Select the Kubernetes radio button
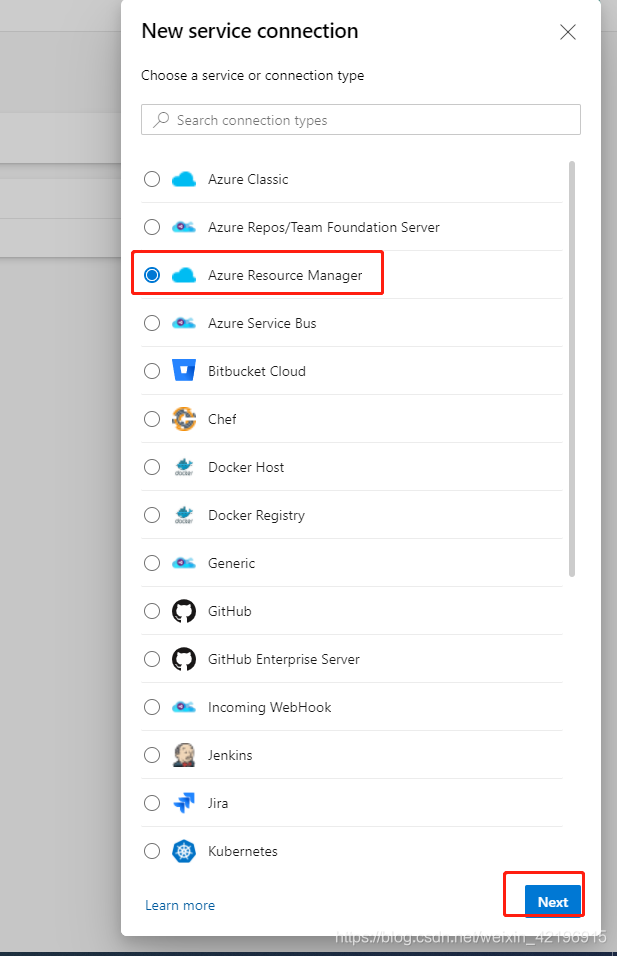617x956 pixels. point(152,851)
